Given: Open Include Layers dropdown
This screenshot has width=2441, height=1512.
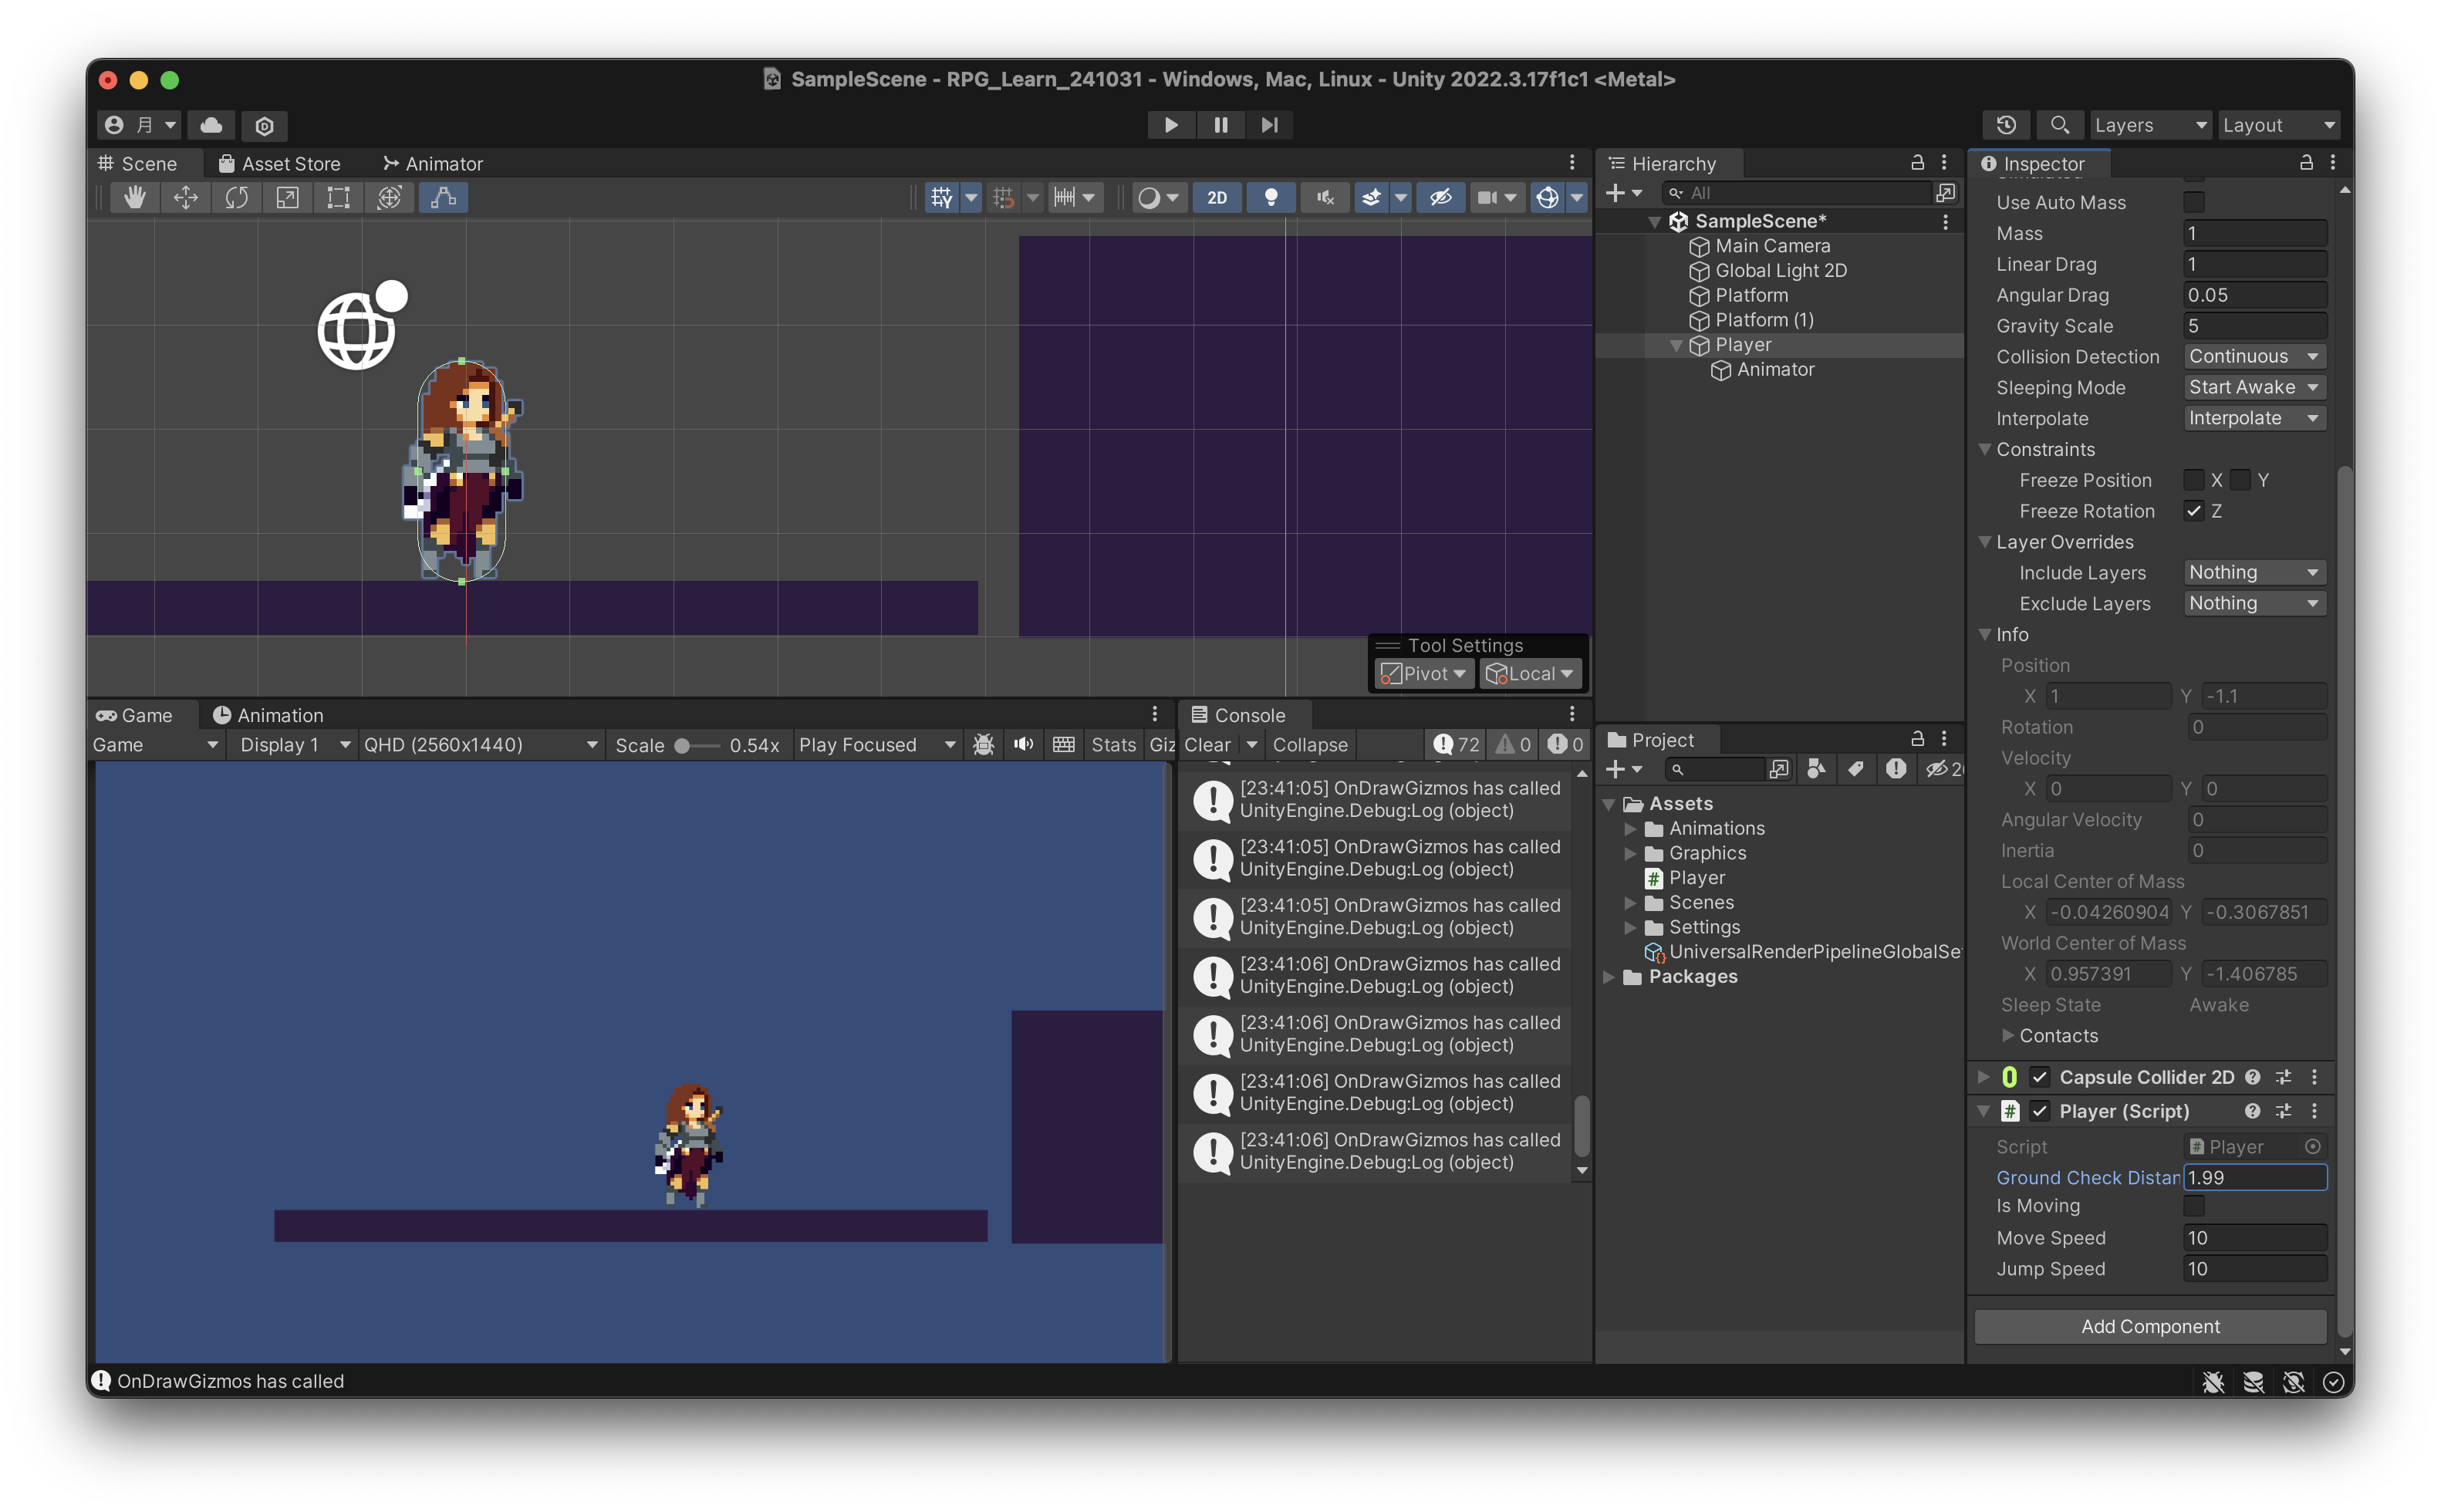Looking at the screenshot, I should coord(2255,572).
